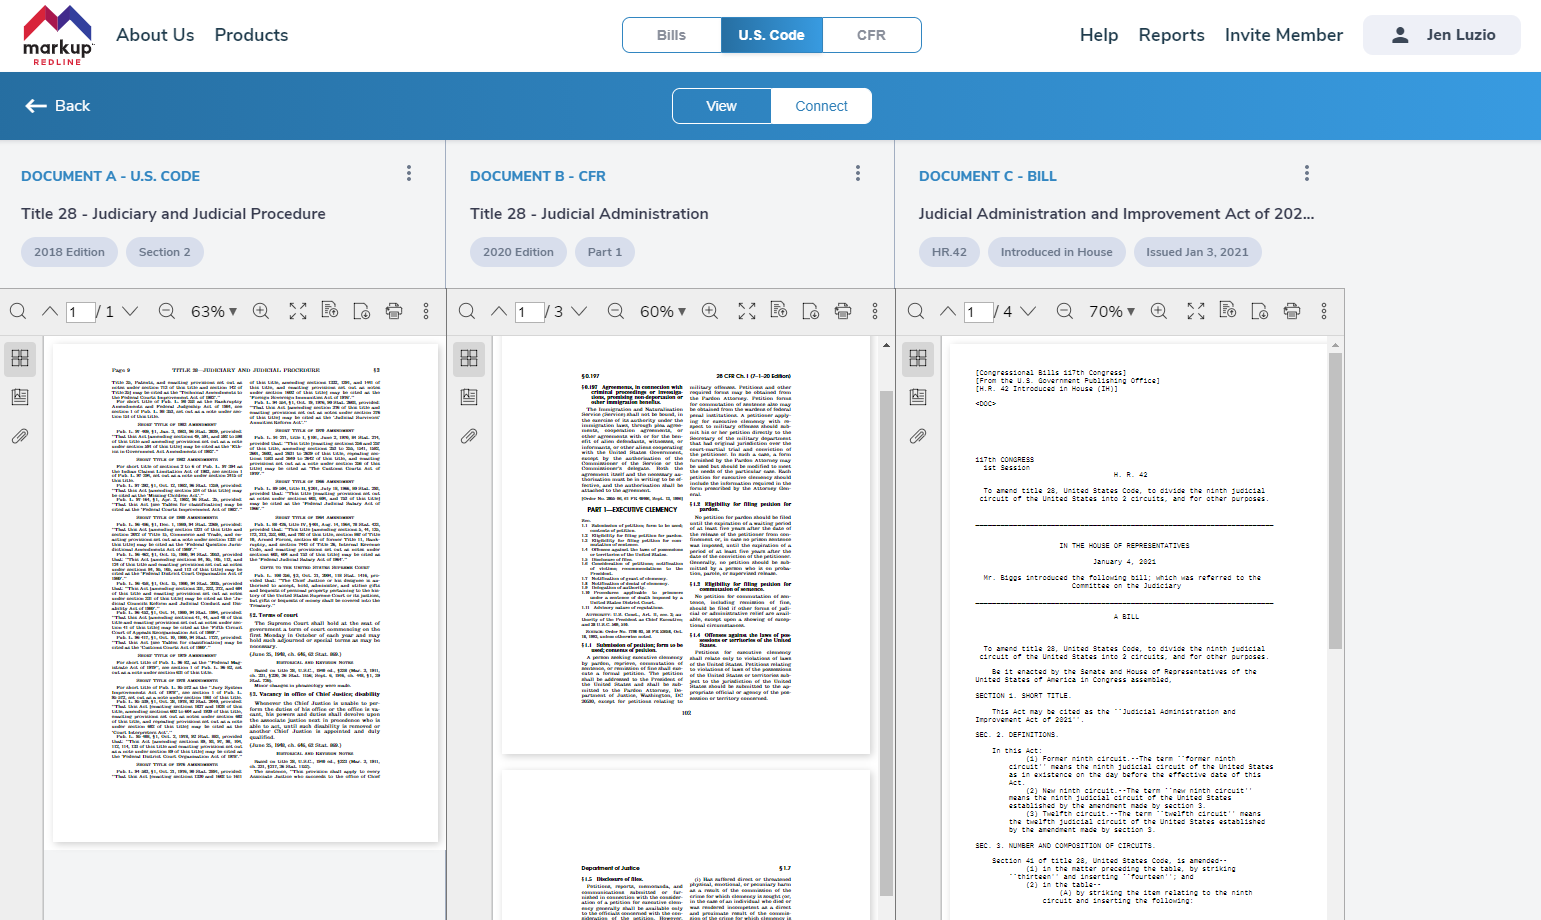Zoom out icon beside the 60% zoom
This screenshot has width=1541, height=920.
tap(615, 311)
